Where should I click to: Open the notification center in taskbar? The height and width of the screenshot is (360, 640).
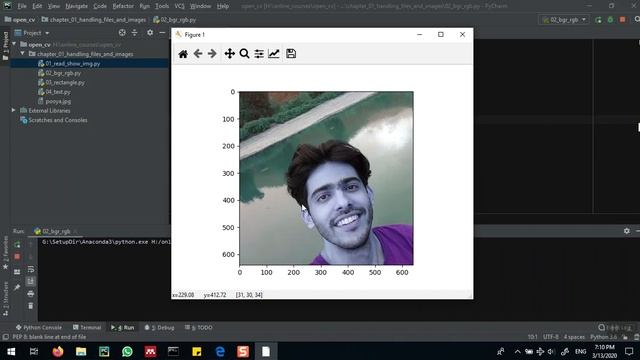point(629,351)
